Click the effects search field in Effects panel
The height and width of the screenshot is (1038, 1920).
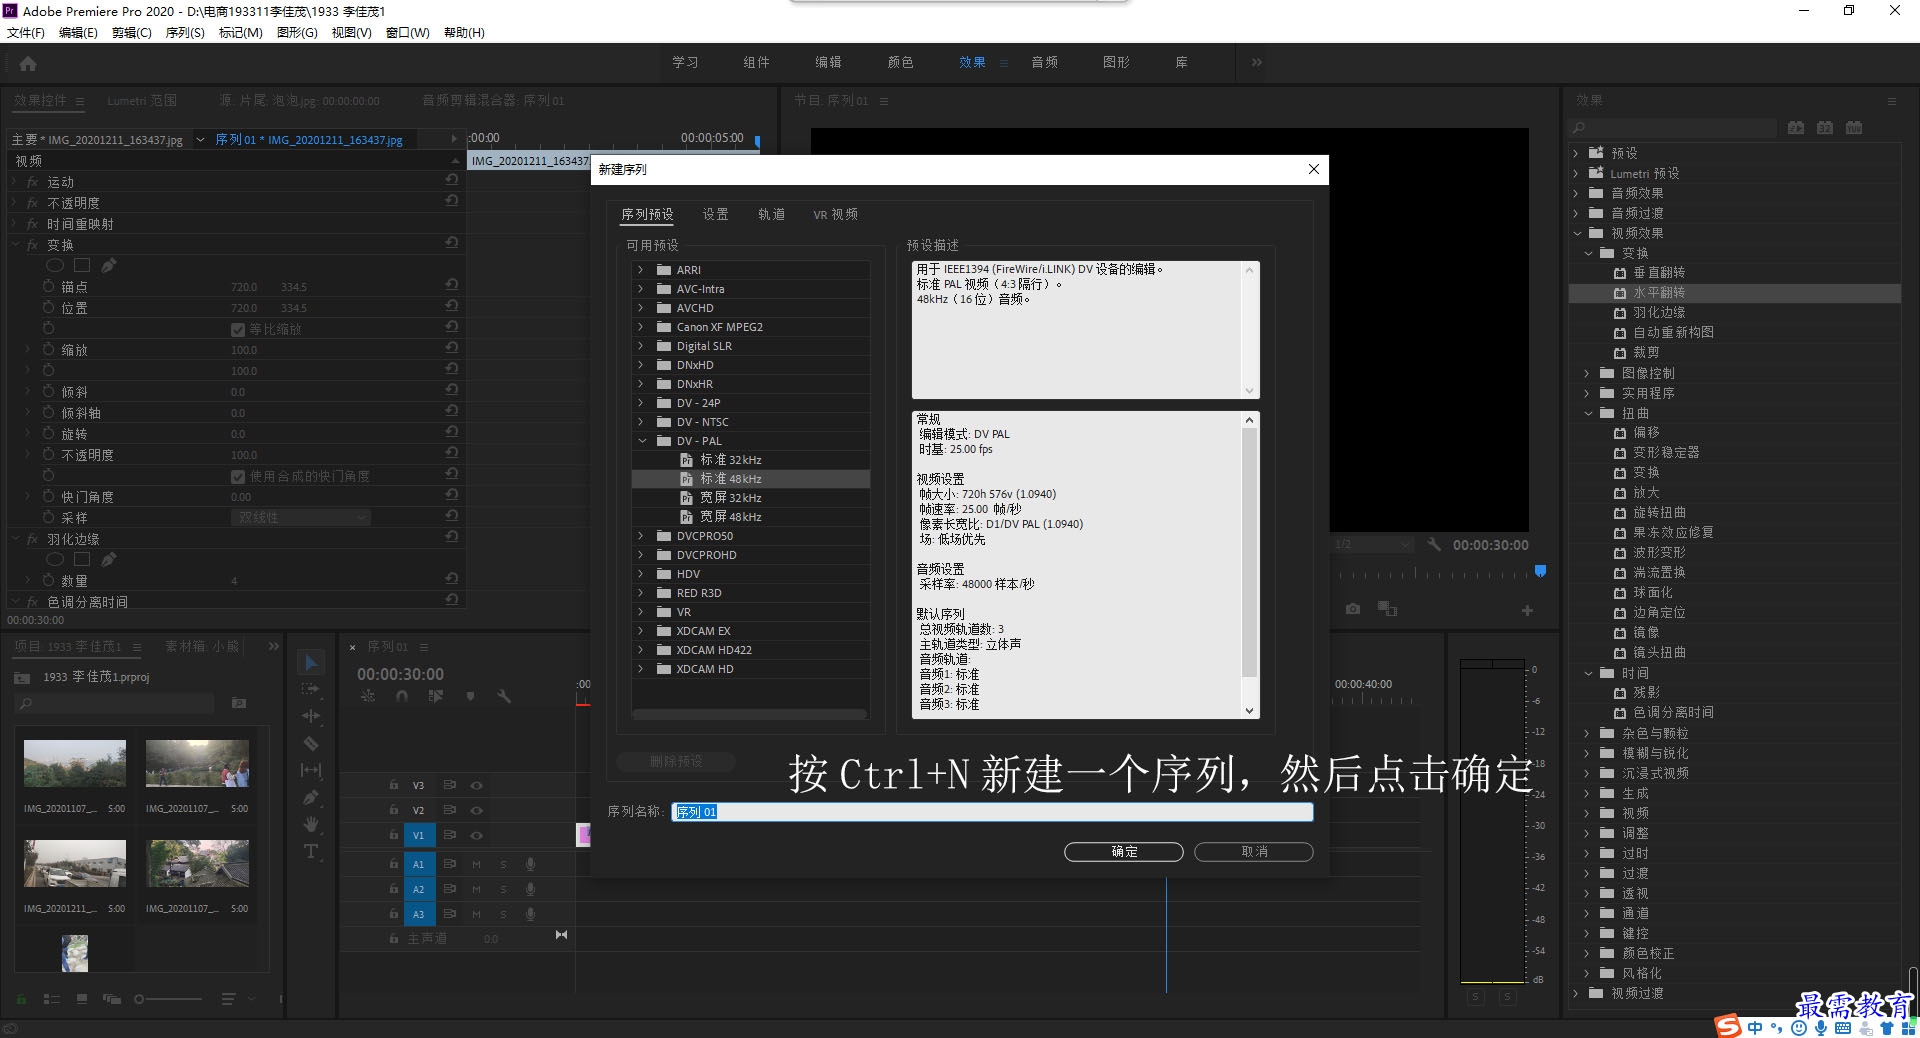pos(1673,128)
